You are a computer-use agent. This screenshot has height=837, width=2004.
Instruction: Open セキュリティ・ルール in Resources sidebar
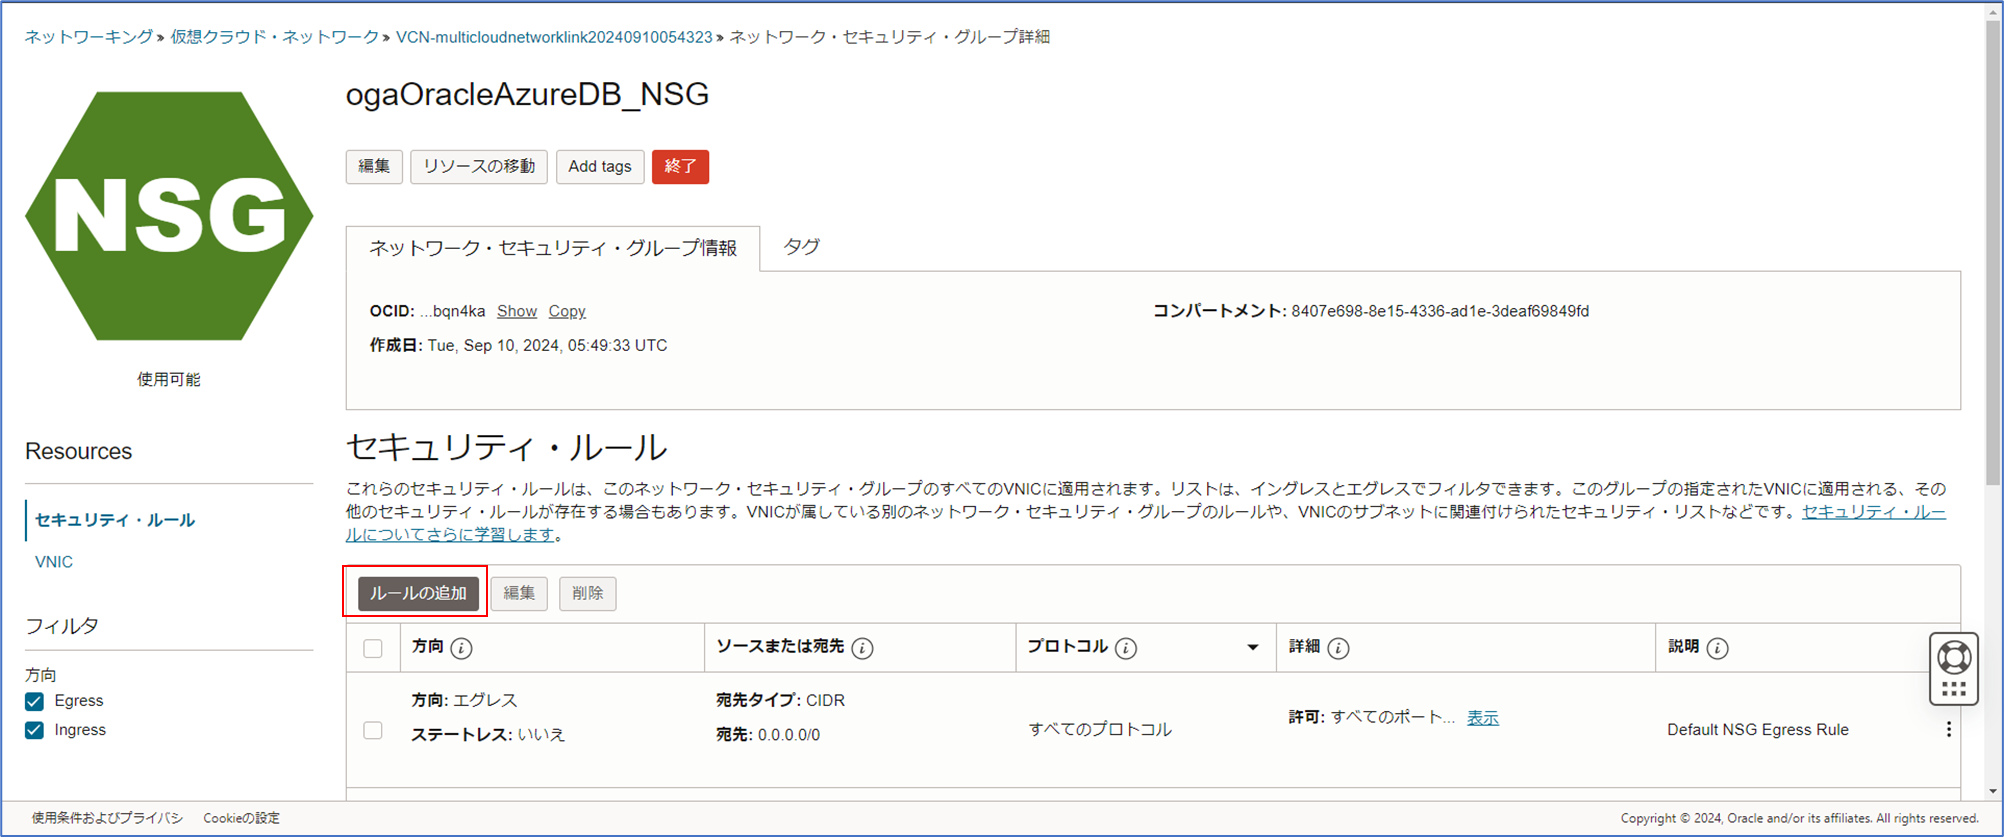click(x=115, y=520)
